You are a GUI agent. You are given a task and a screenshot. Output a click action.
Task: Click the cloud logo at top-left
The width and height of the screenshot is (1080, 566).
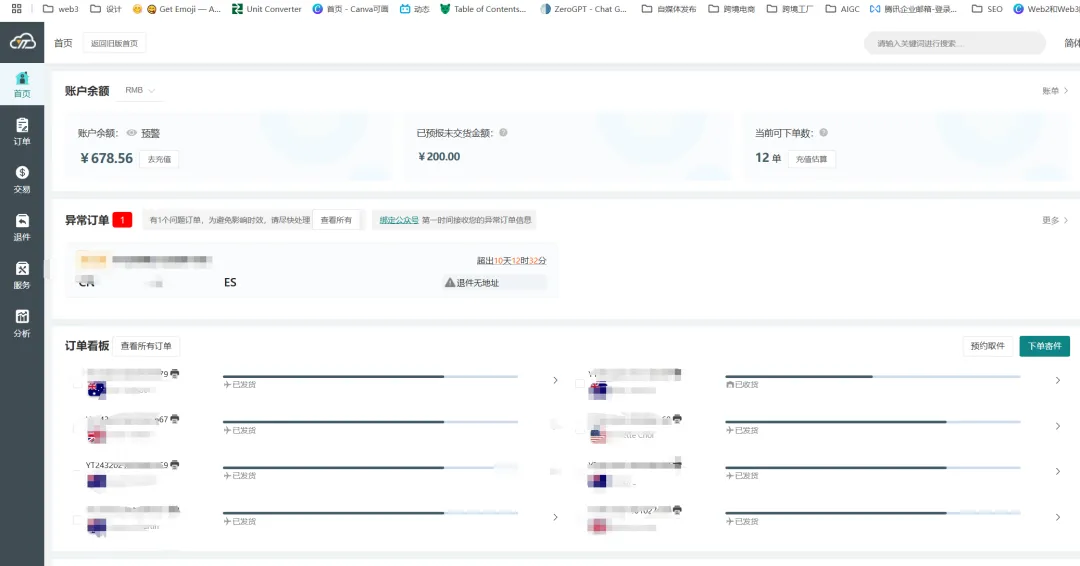pyautogui.click(x=22, y=42)
